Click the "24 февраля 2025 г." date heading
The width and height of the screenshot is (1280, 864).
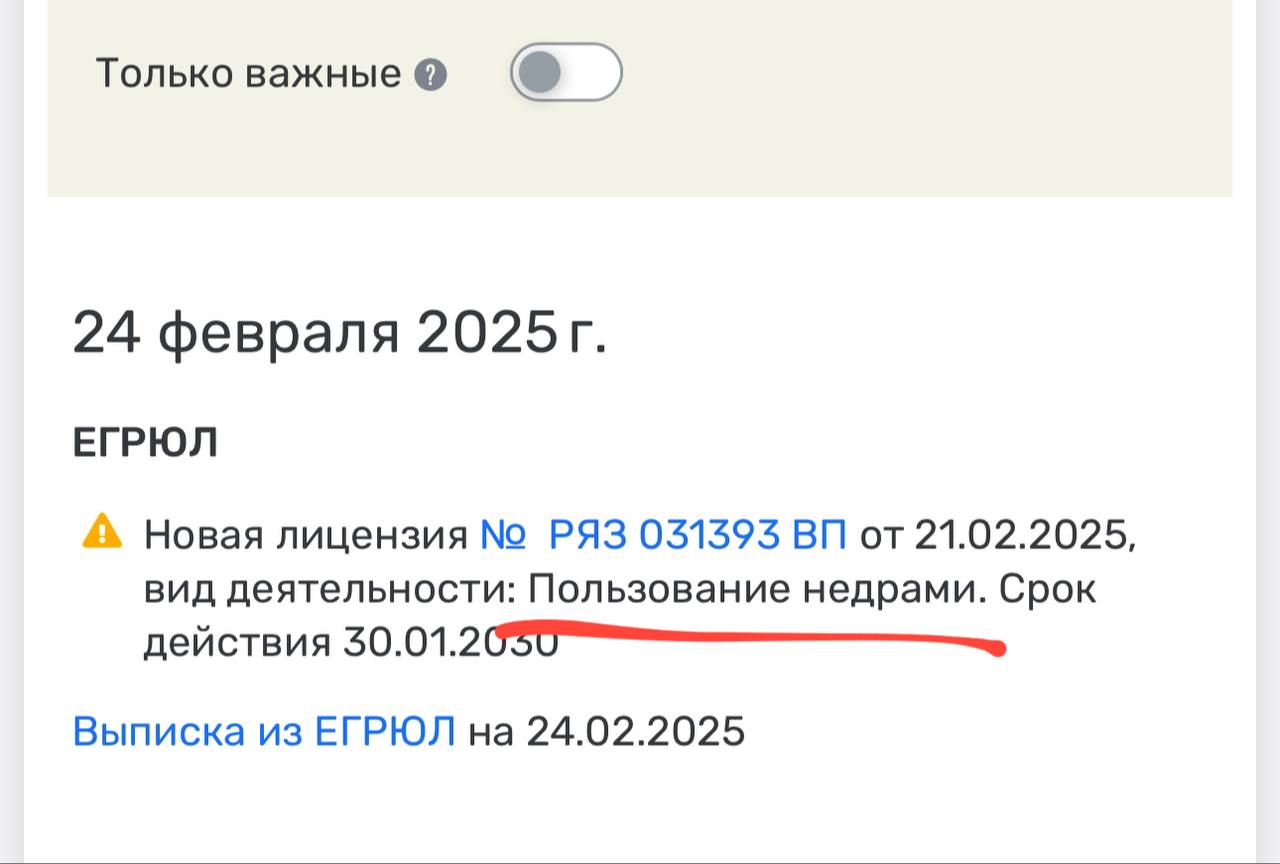click(x=339, y=333)
